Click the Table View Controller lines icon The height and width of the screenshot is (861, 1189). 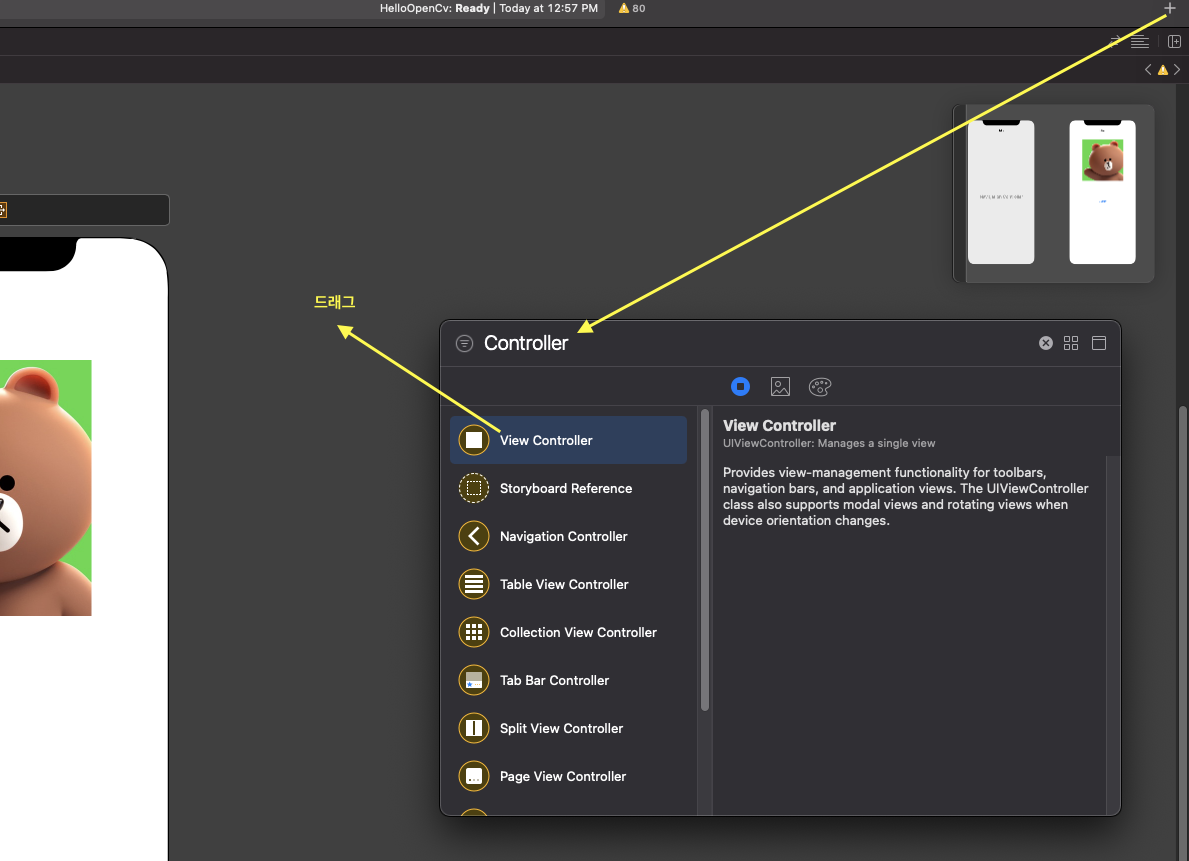(x=474, y=584)
